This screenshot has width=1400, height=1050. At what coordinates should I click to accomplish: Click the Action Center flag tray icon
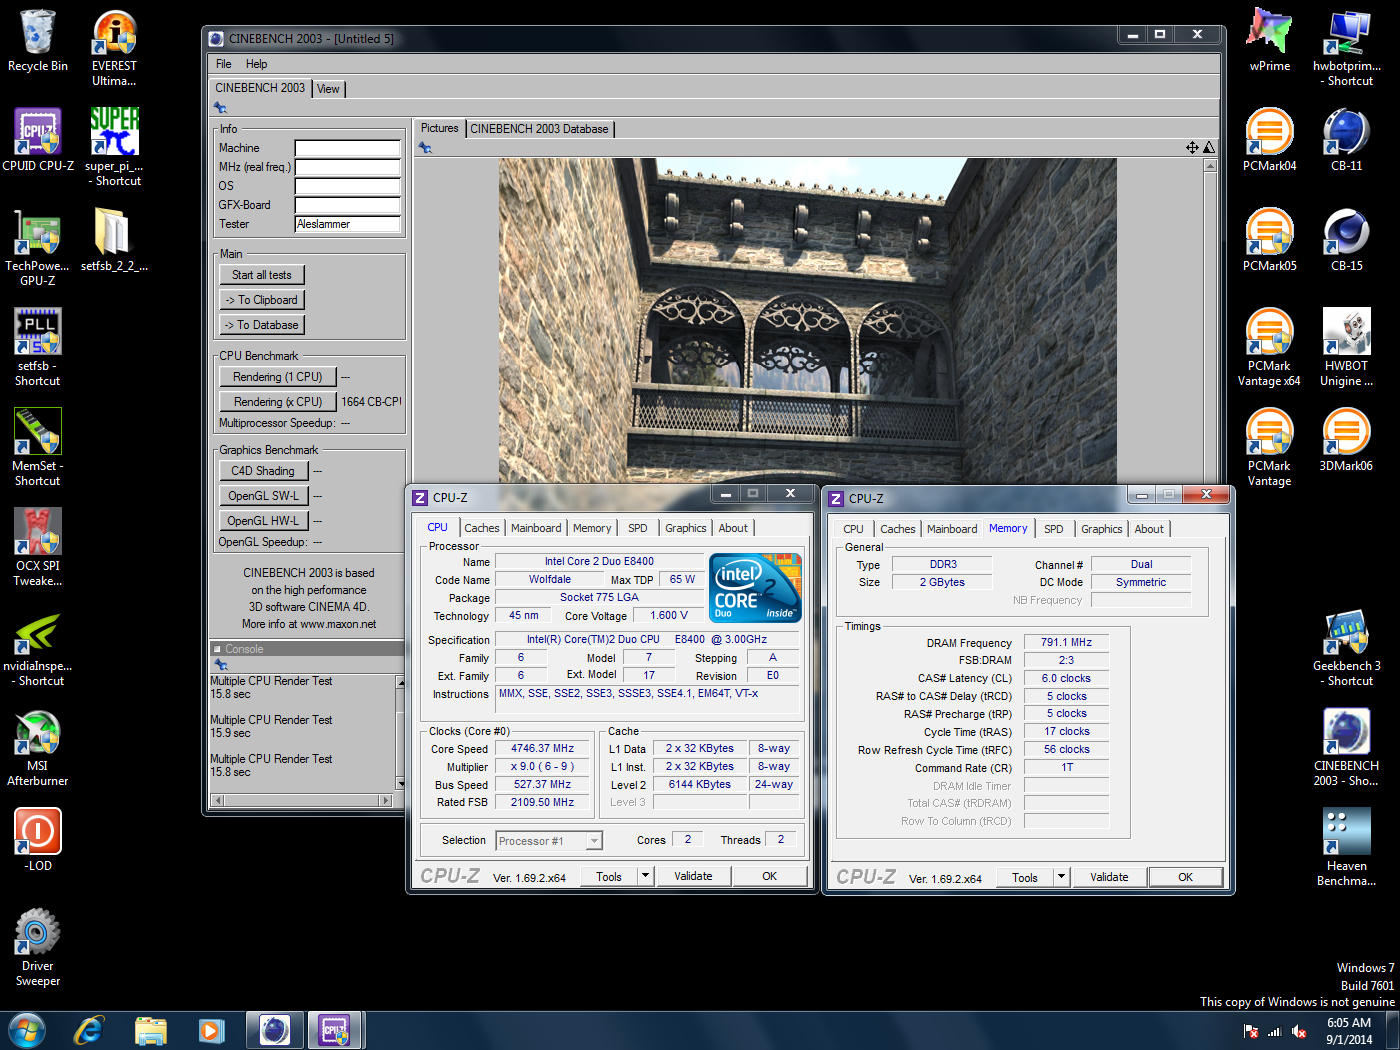tap(1251, 1031)
